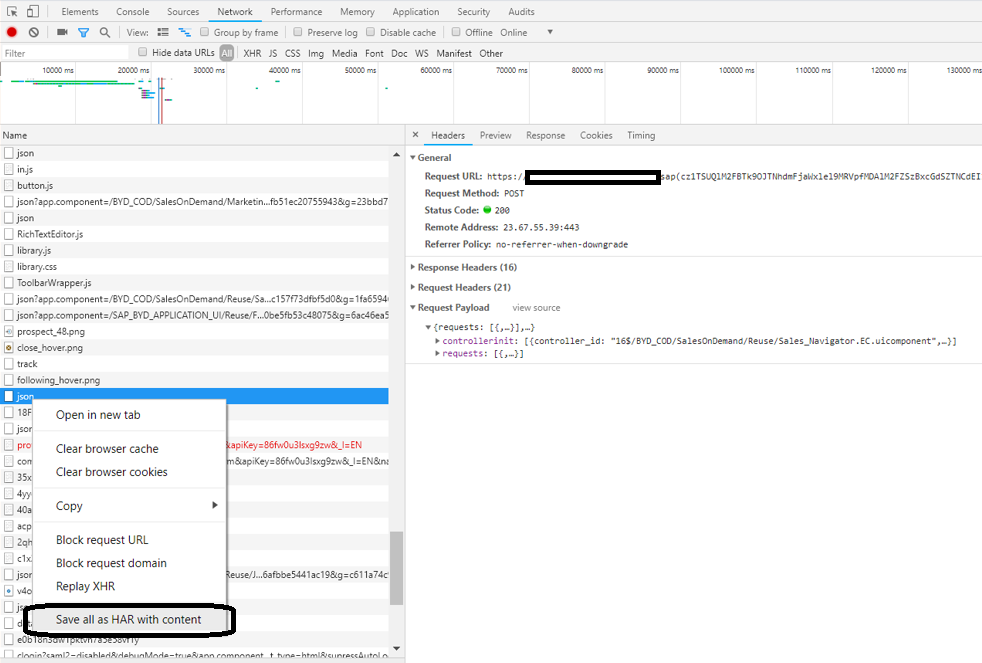Image resolution: width=982 pixels, height=663 pixels.
Task: Click the request list scrollbar thumb
Action: click(x=396, y=568)
